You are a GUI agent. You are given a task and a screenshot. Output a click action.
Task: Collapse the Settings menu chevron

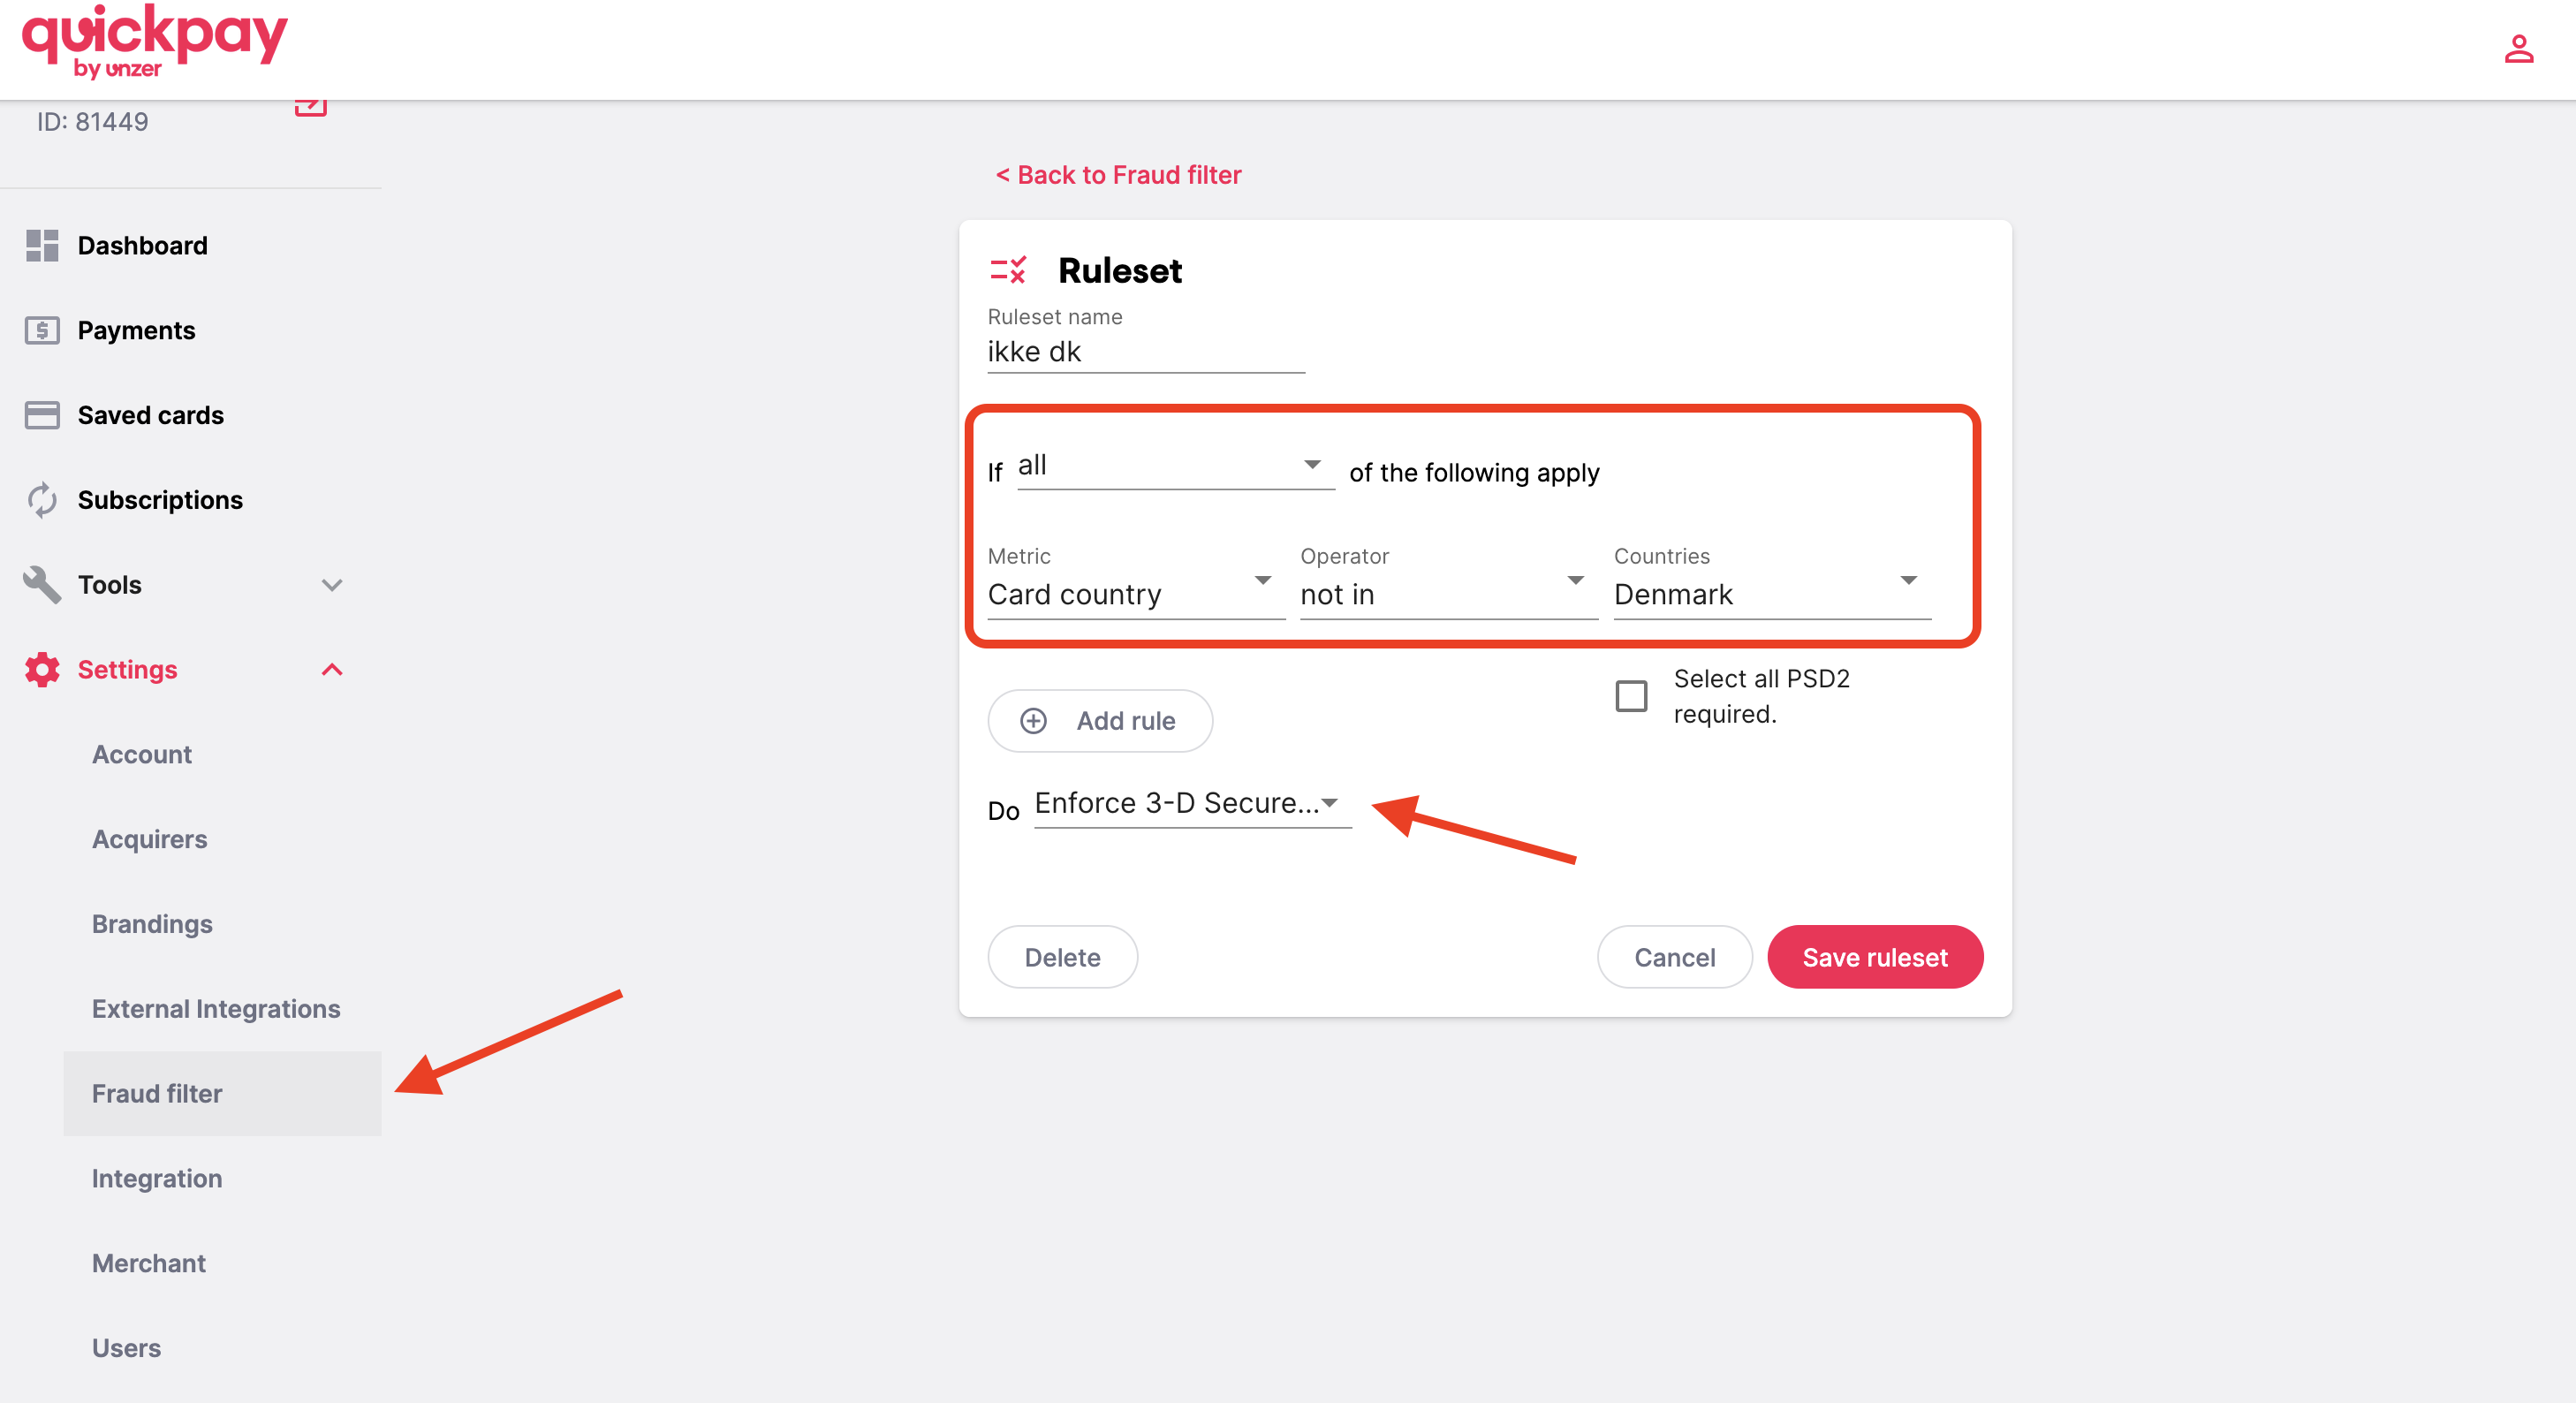coord(332,670)
